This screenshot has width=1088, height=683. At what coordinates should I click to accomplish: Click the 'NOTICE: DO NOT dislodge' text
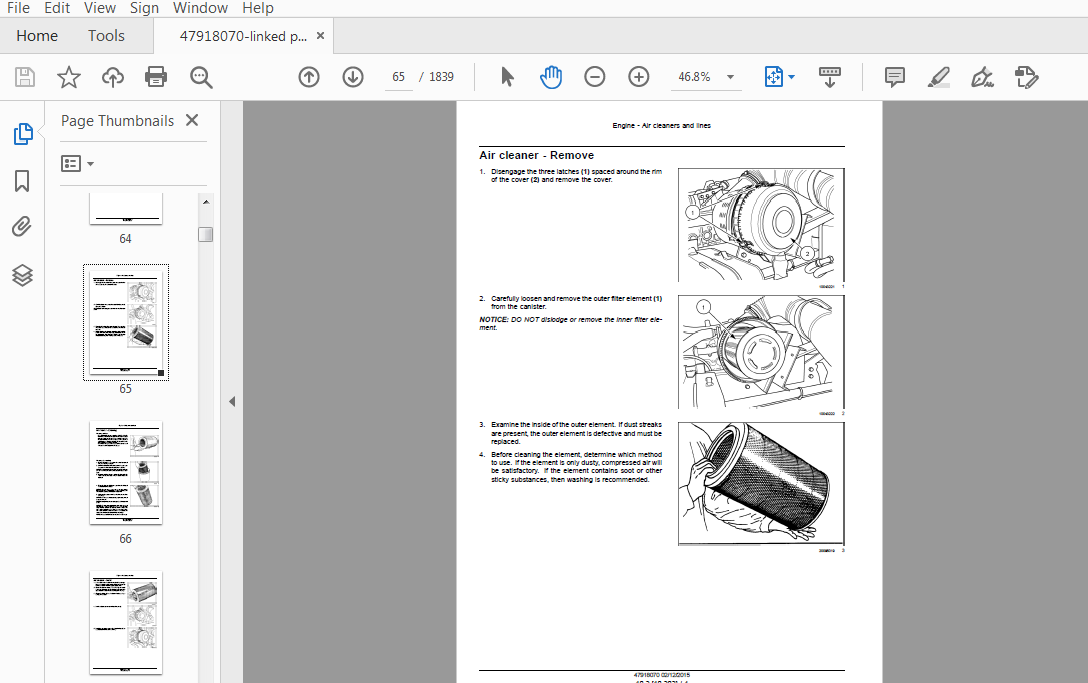click(x=570, y=323)
